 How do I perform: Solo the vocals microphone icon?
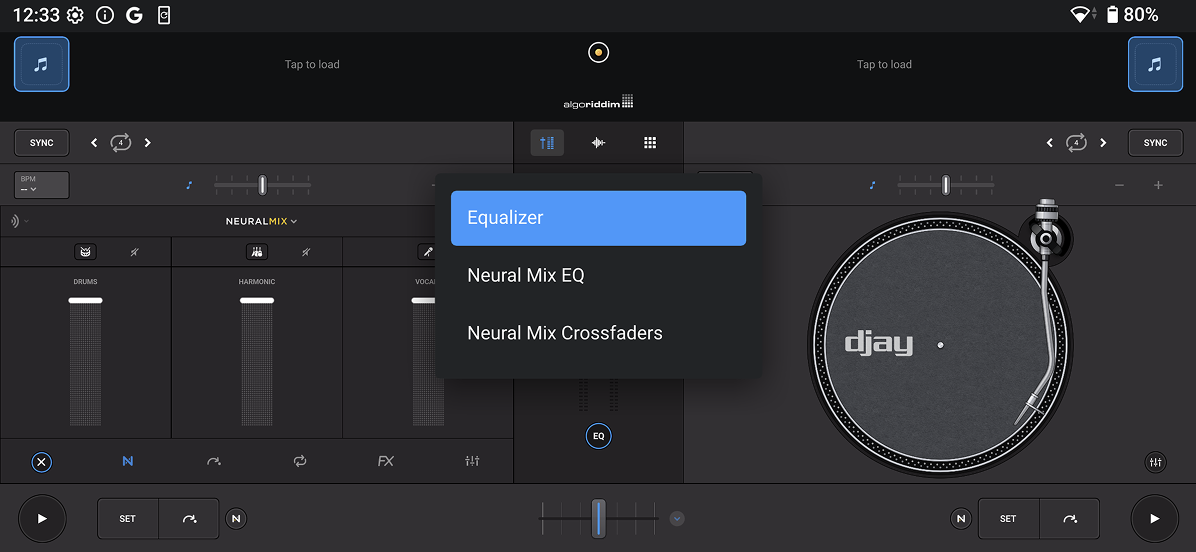pos(427,252)
